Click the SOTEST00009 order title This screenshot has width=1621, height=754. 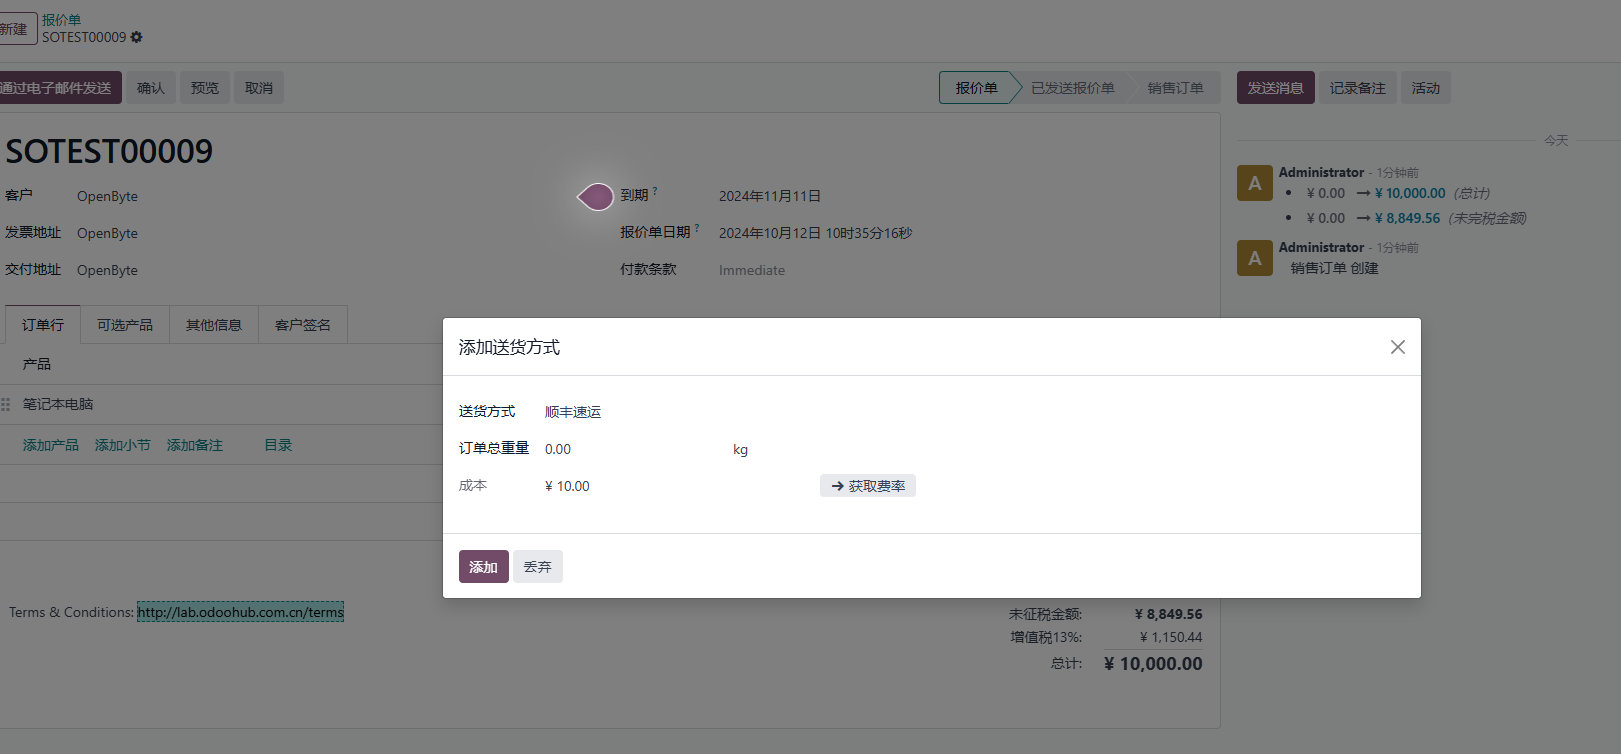click(x=109, y=151)
